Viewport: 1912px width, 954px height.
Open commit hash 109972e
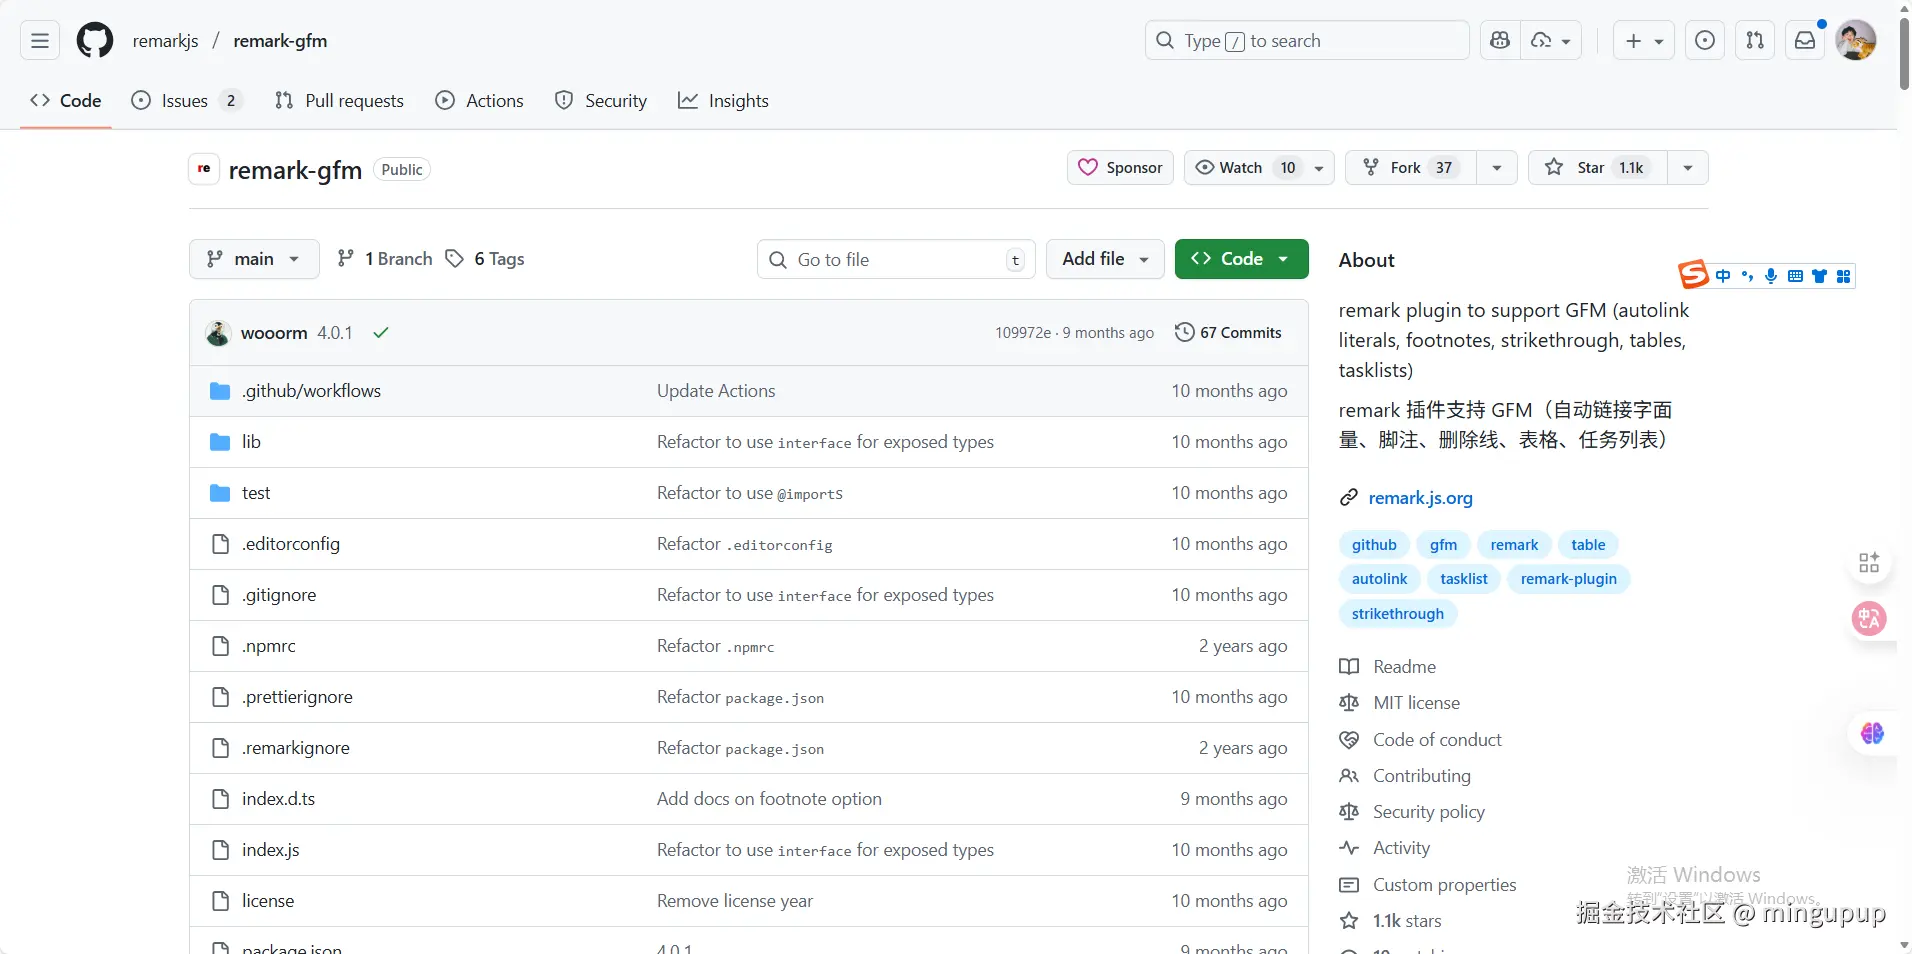pyautogui.click(x=1023, y=333)
